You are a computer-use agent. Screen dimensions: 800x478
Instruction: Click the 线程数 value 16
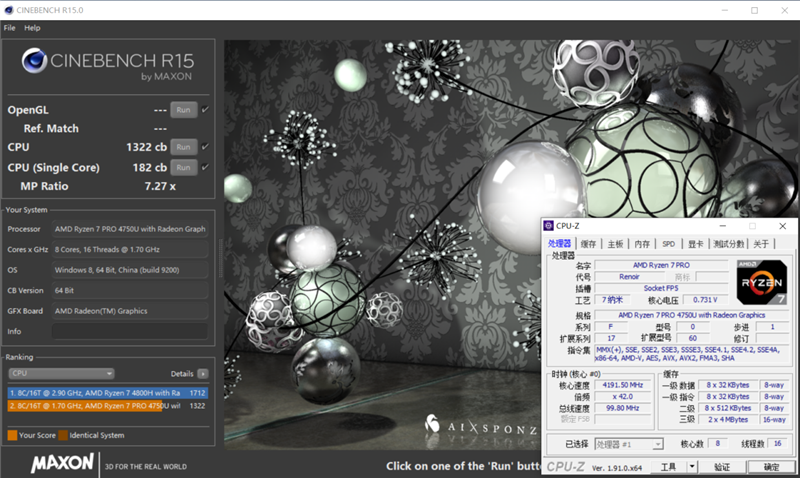(777, 444)
